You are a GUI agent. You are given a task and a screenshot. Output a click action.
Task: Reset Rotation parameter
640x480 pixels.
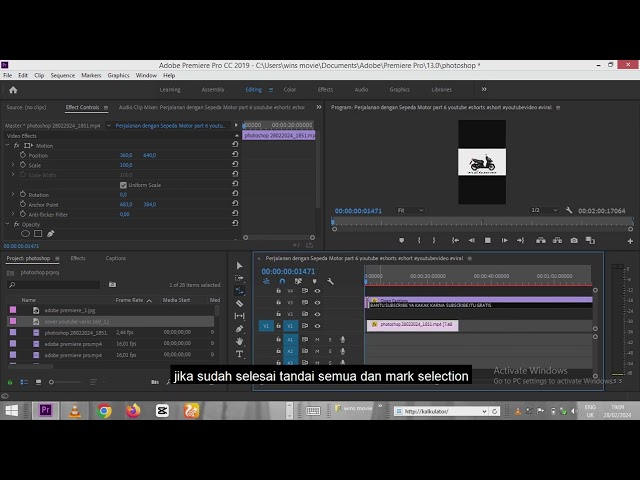pos(235,193)
